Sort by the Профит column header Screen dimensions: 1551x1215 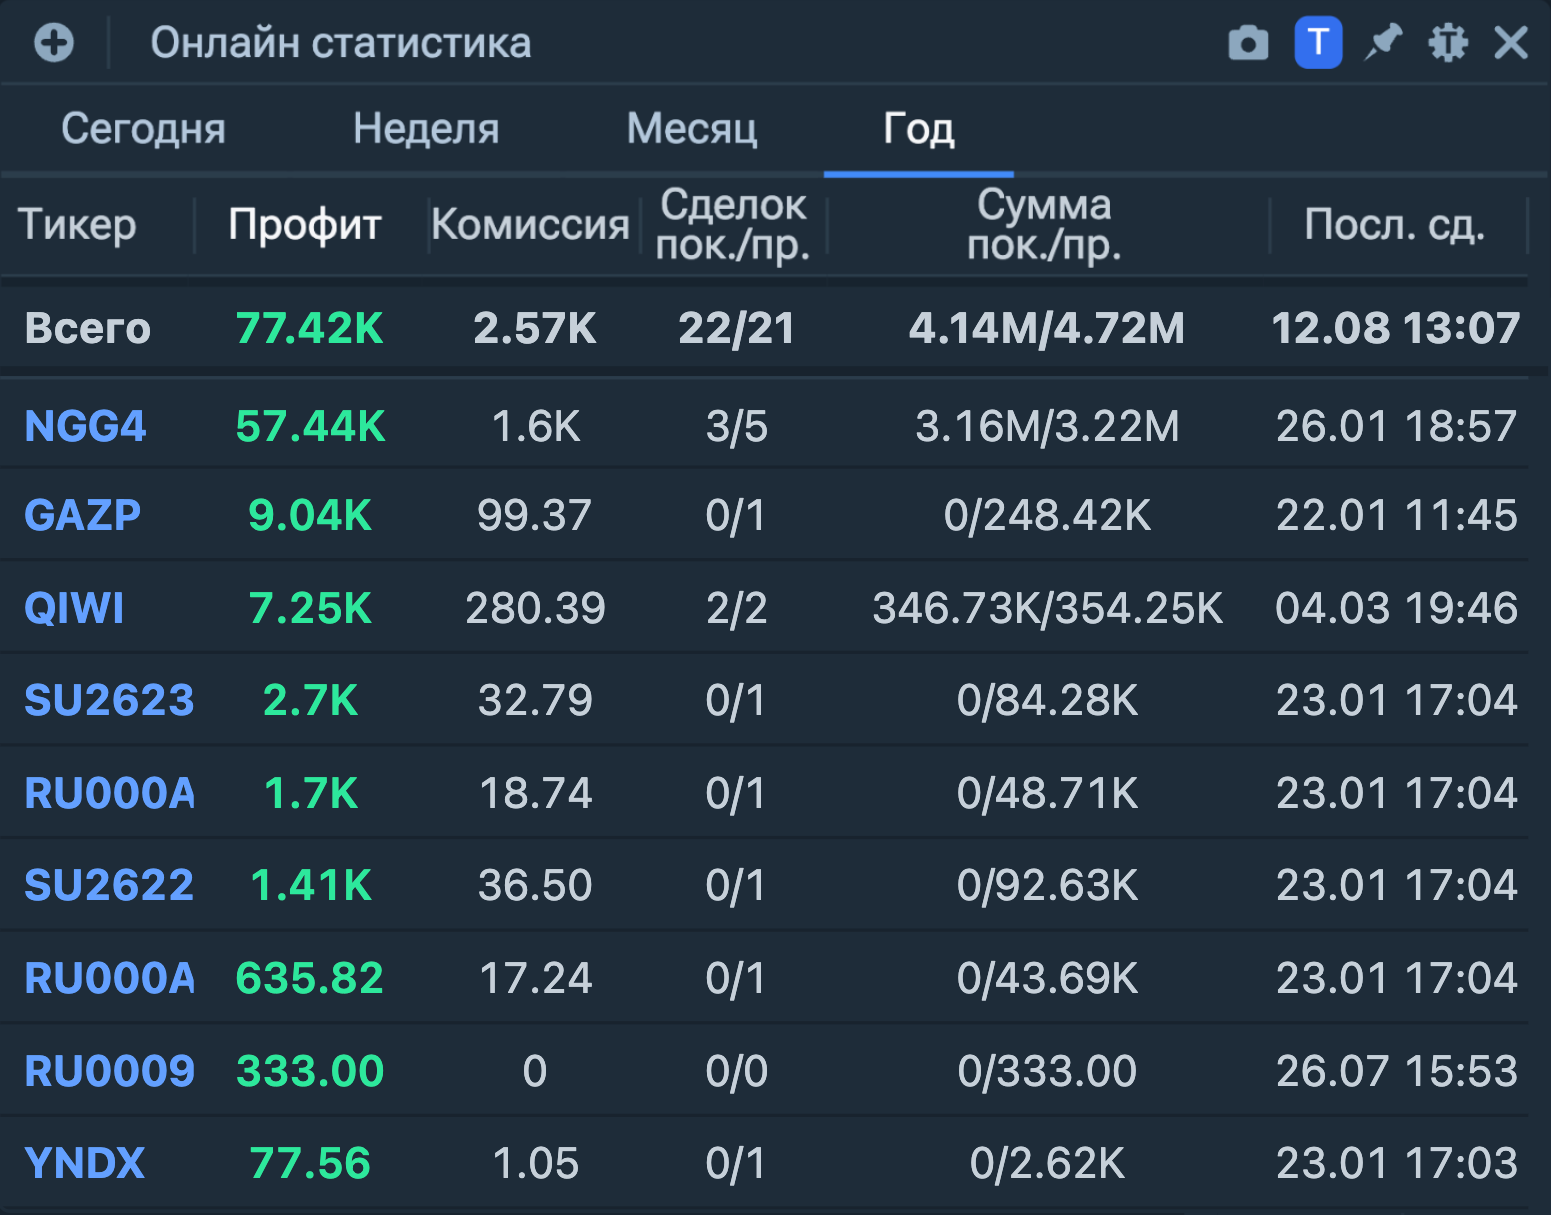(x=305, y=225)
